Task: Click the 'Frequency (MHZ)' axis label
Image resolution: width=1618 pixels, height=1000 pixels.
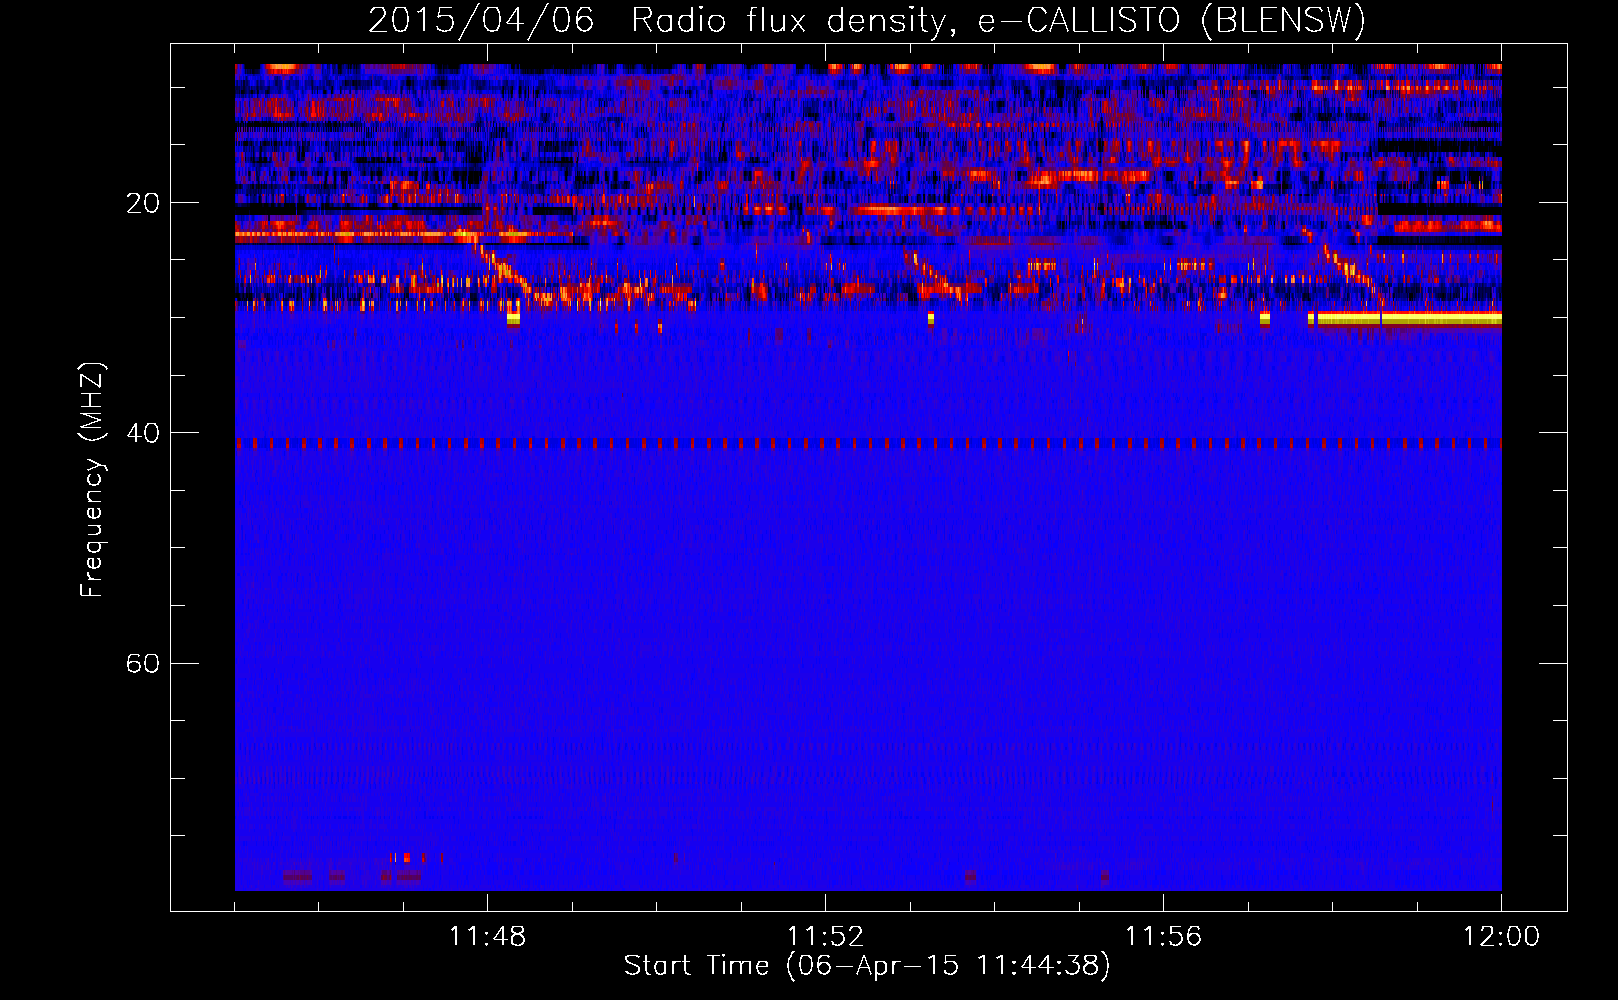Action: click(92, 480)
